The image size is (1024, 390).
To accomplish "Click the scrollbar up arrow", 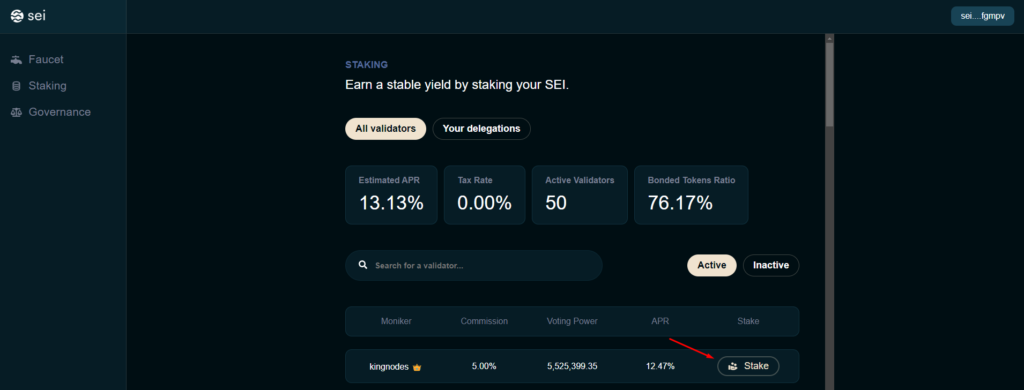I will (x=829, y=39).
